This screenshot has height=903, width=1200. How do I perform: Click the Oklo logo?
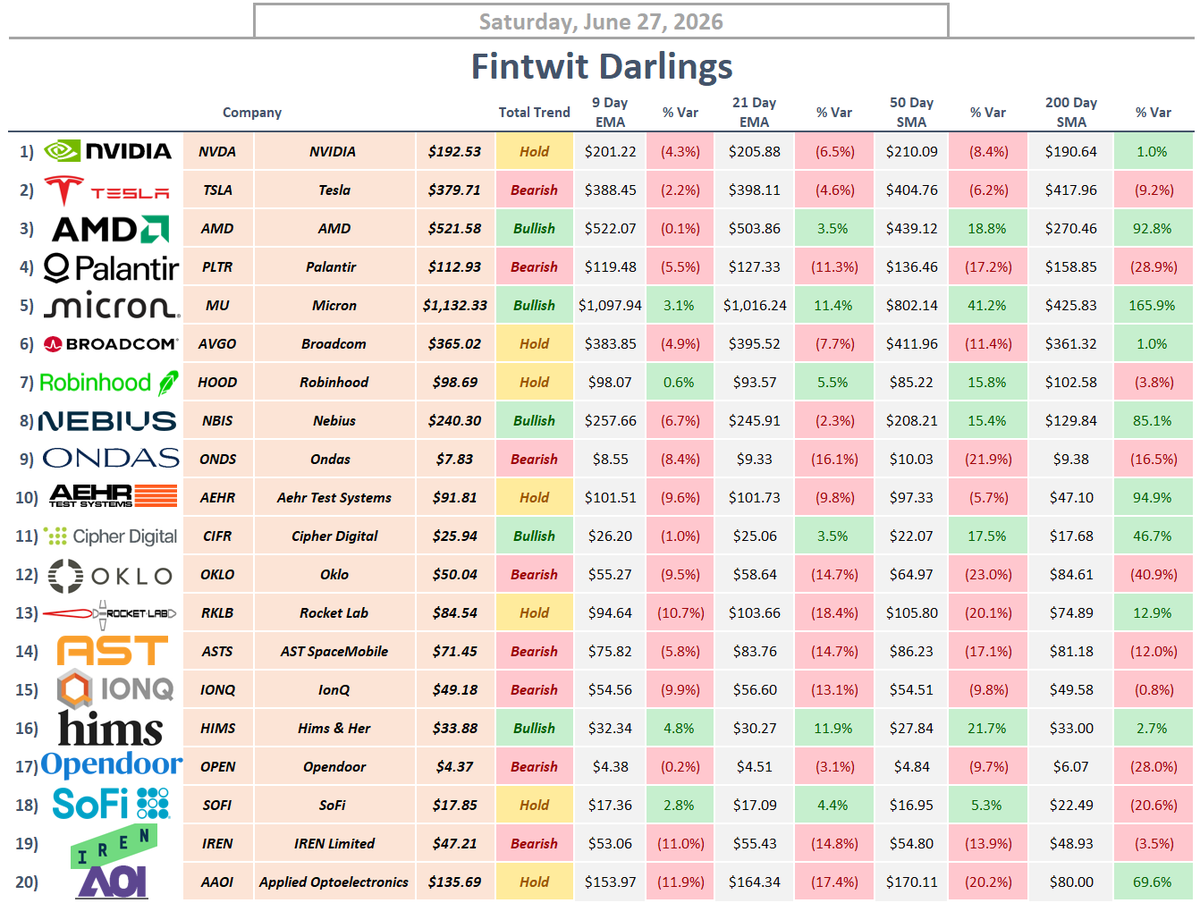pos(111,574)
